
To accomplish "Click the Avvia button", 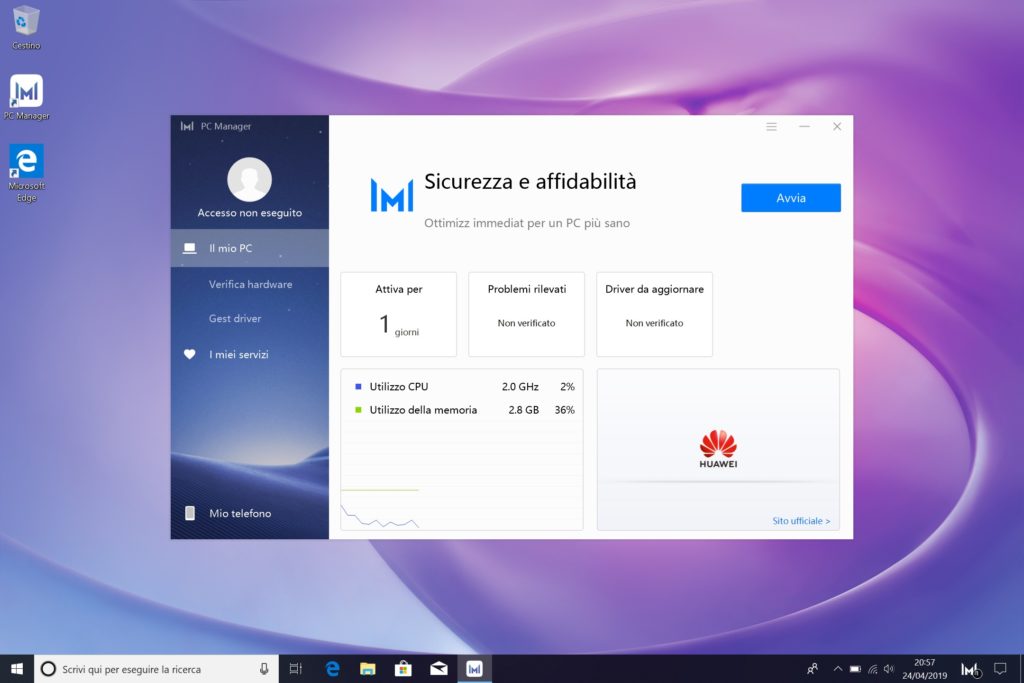I will 791,198.
